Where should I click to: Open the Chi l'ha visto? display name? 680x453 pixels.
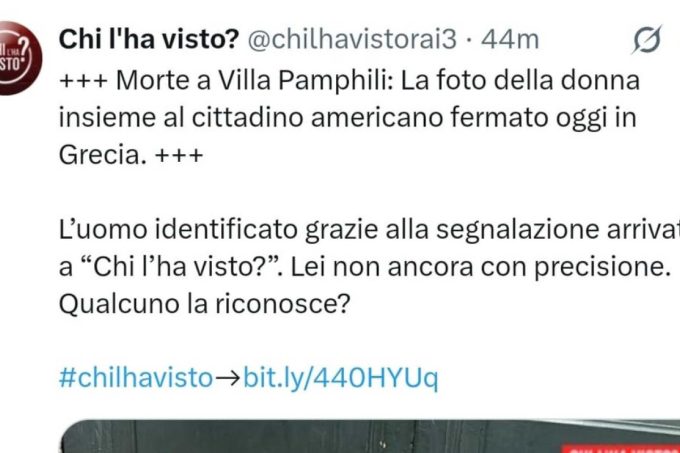tap(149, 39)
